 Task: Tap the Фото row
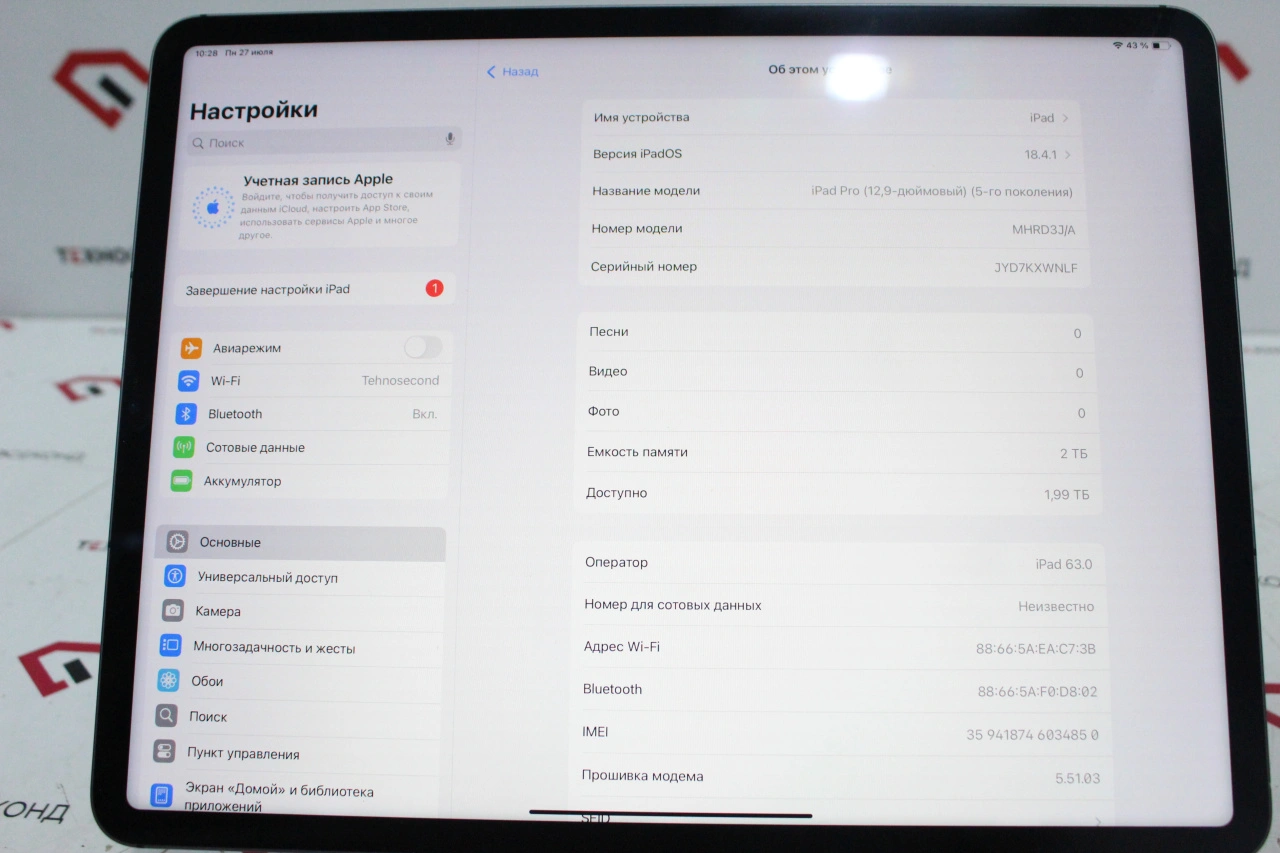(837, 412)
